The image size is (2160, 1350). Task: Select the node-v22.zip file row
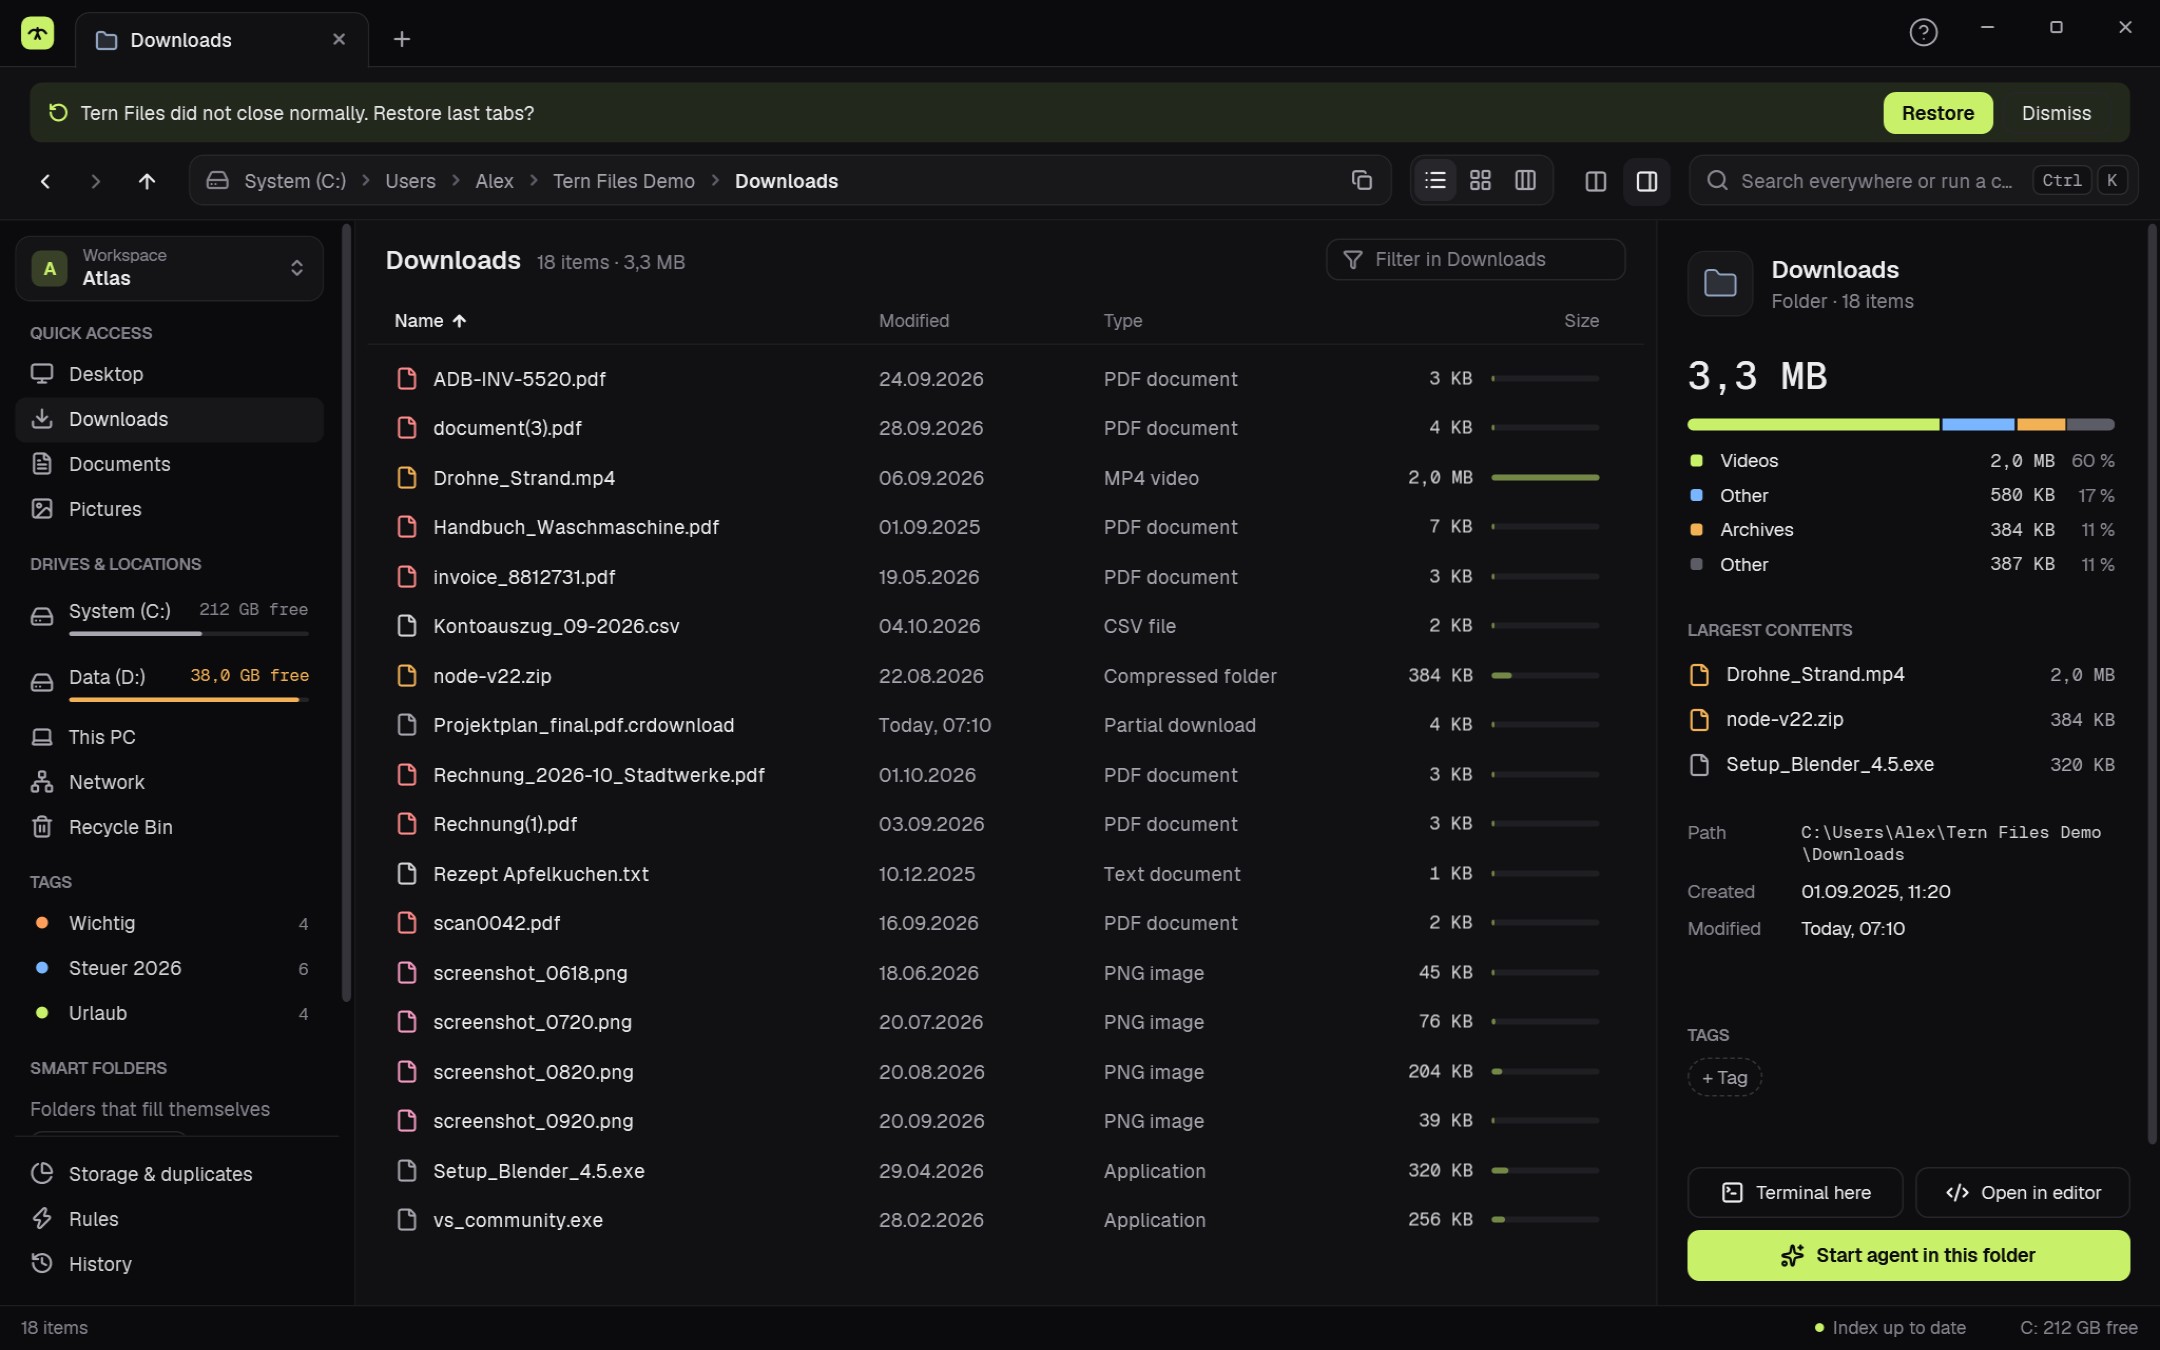tap(1004, 676)
